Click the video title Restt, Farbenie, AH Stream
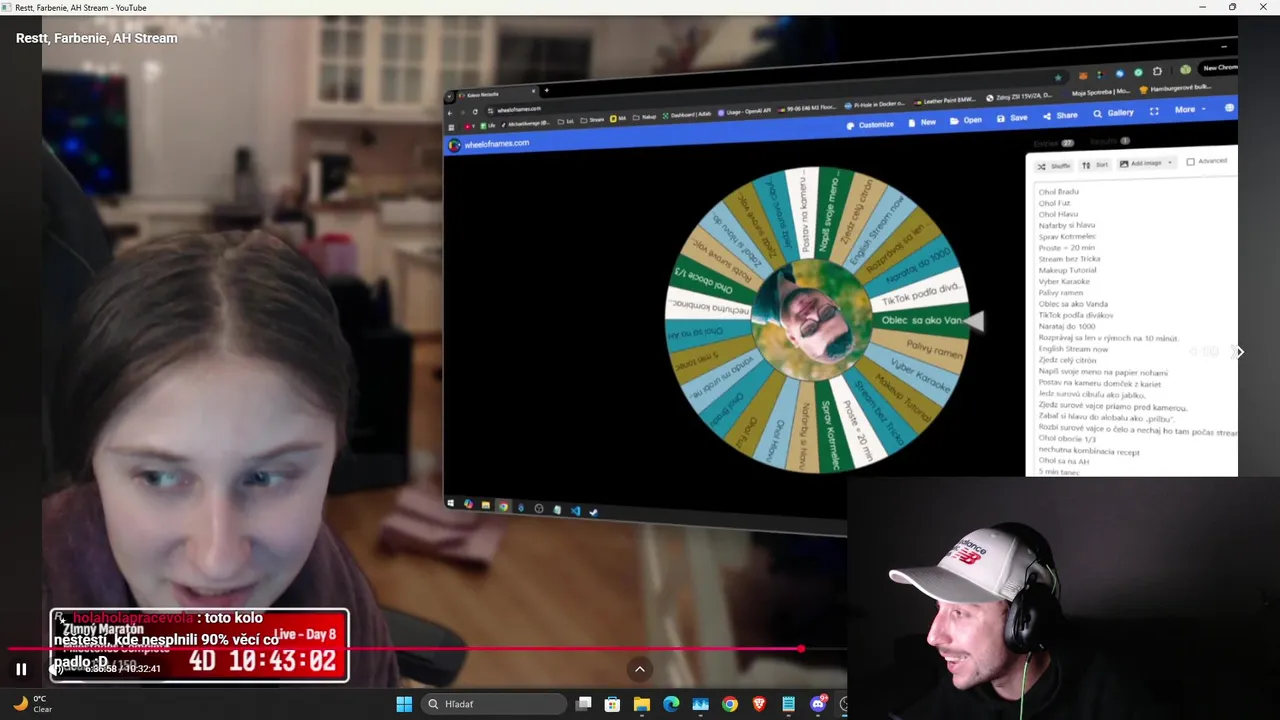Viewport: 1280px width, 720px height. click(x=96, y=38)
